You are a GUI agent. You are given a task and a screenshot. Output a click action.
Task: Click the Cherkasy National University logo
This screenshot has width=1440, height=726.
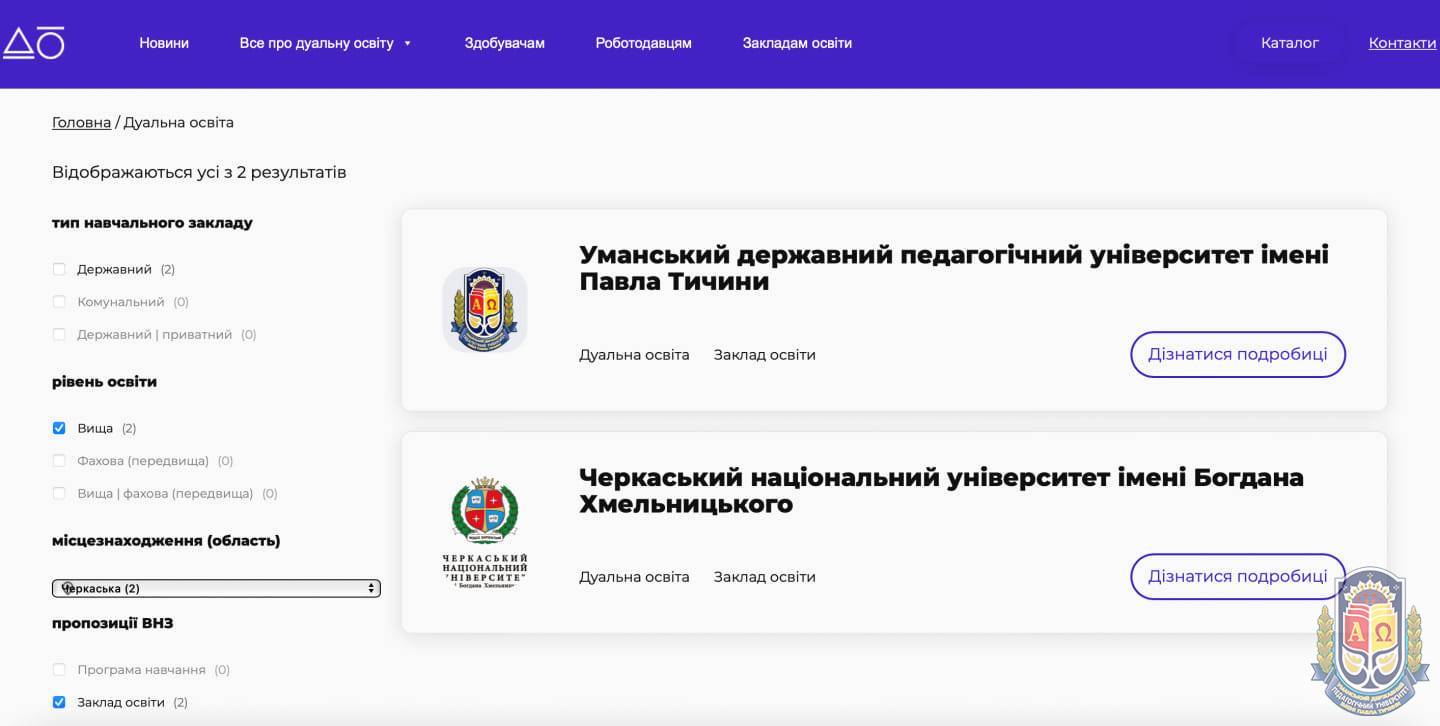coord(484,532)
